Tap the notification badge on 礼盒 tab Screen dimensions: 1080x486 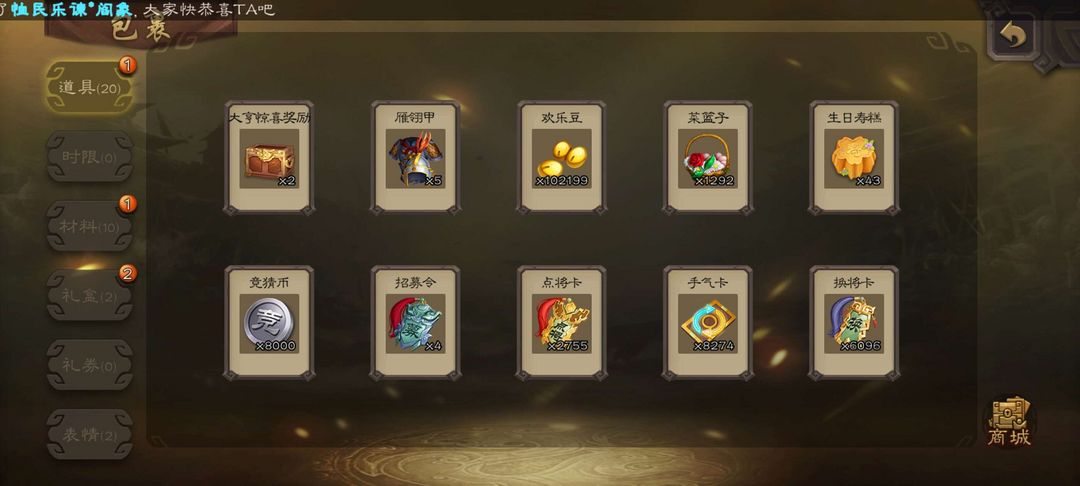127,273
